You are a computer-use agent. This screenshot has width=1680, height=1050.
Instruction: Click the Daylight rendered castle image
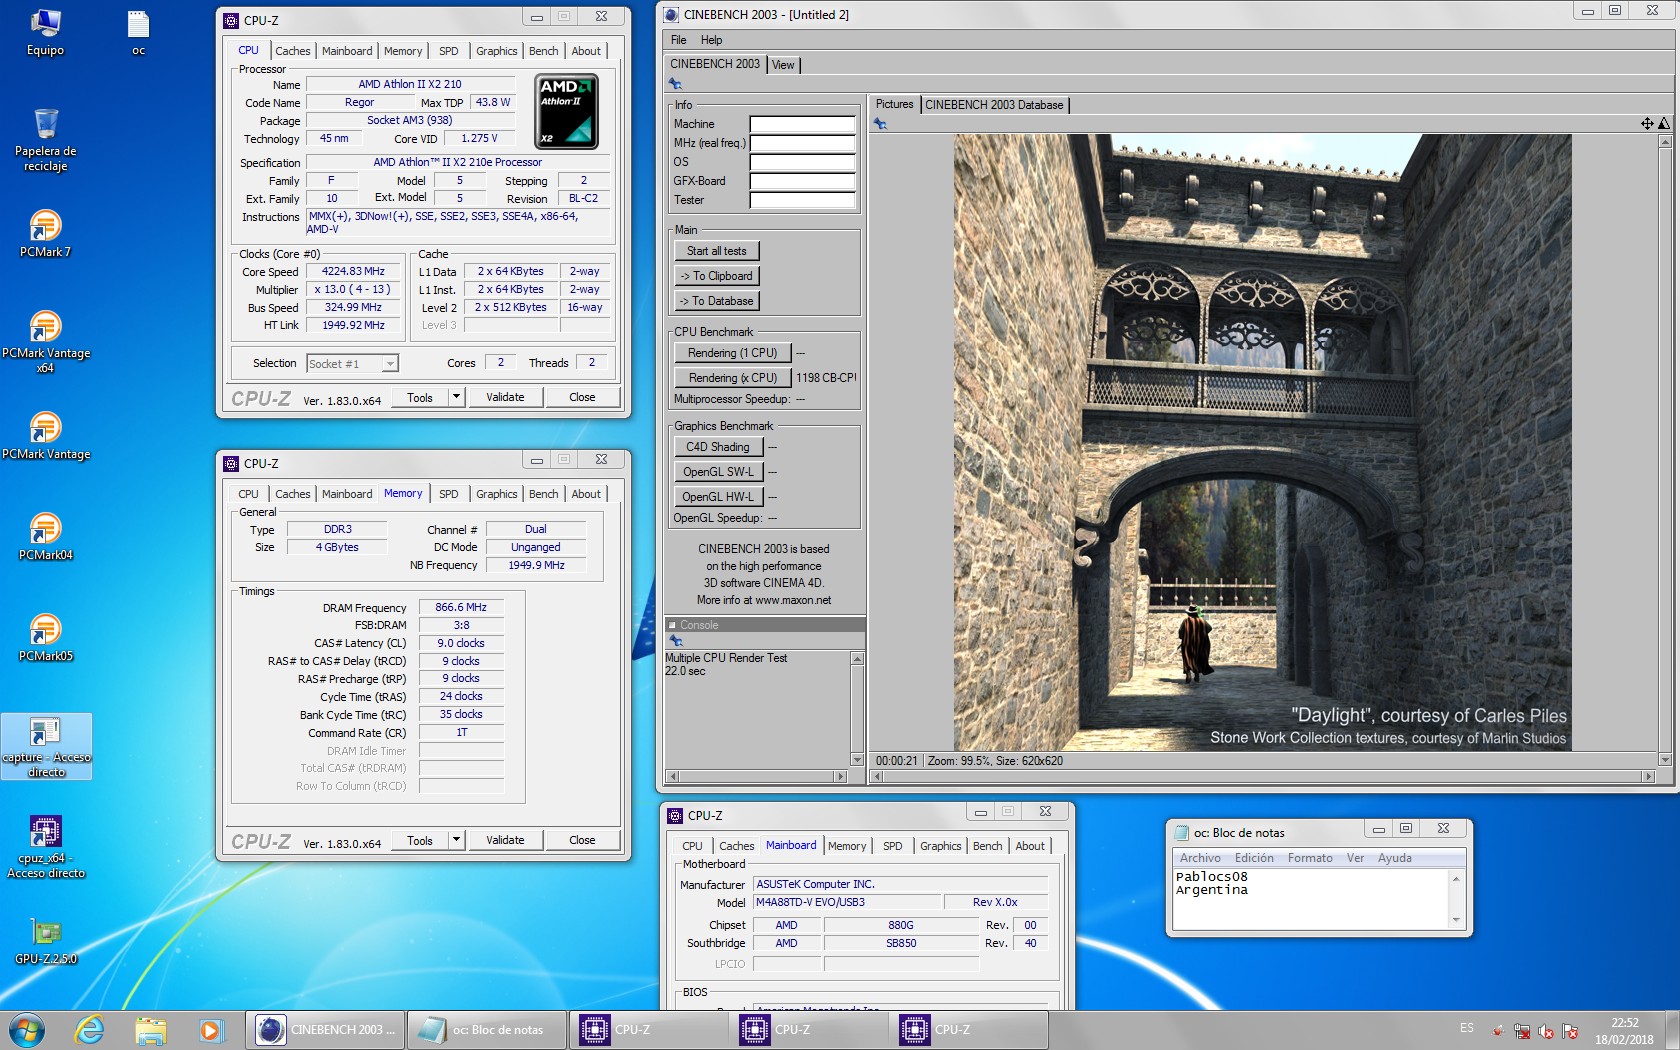click(x=1262, y=442)
